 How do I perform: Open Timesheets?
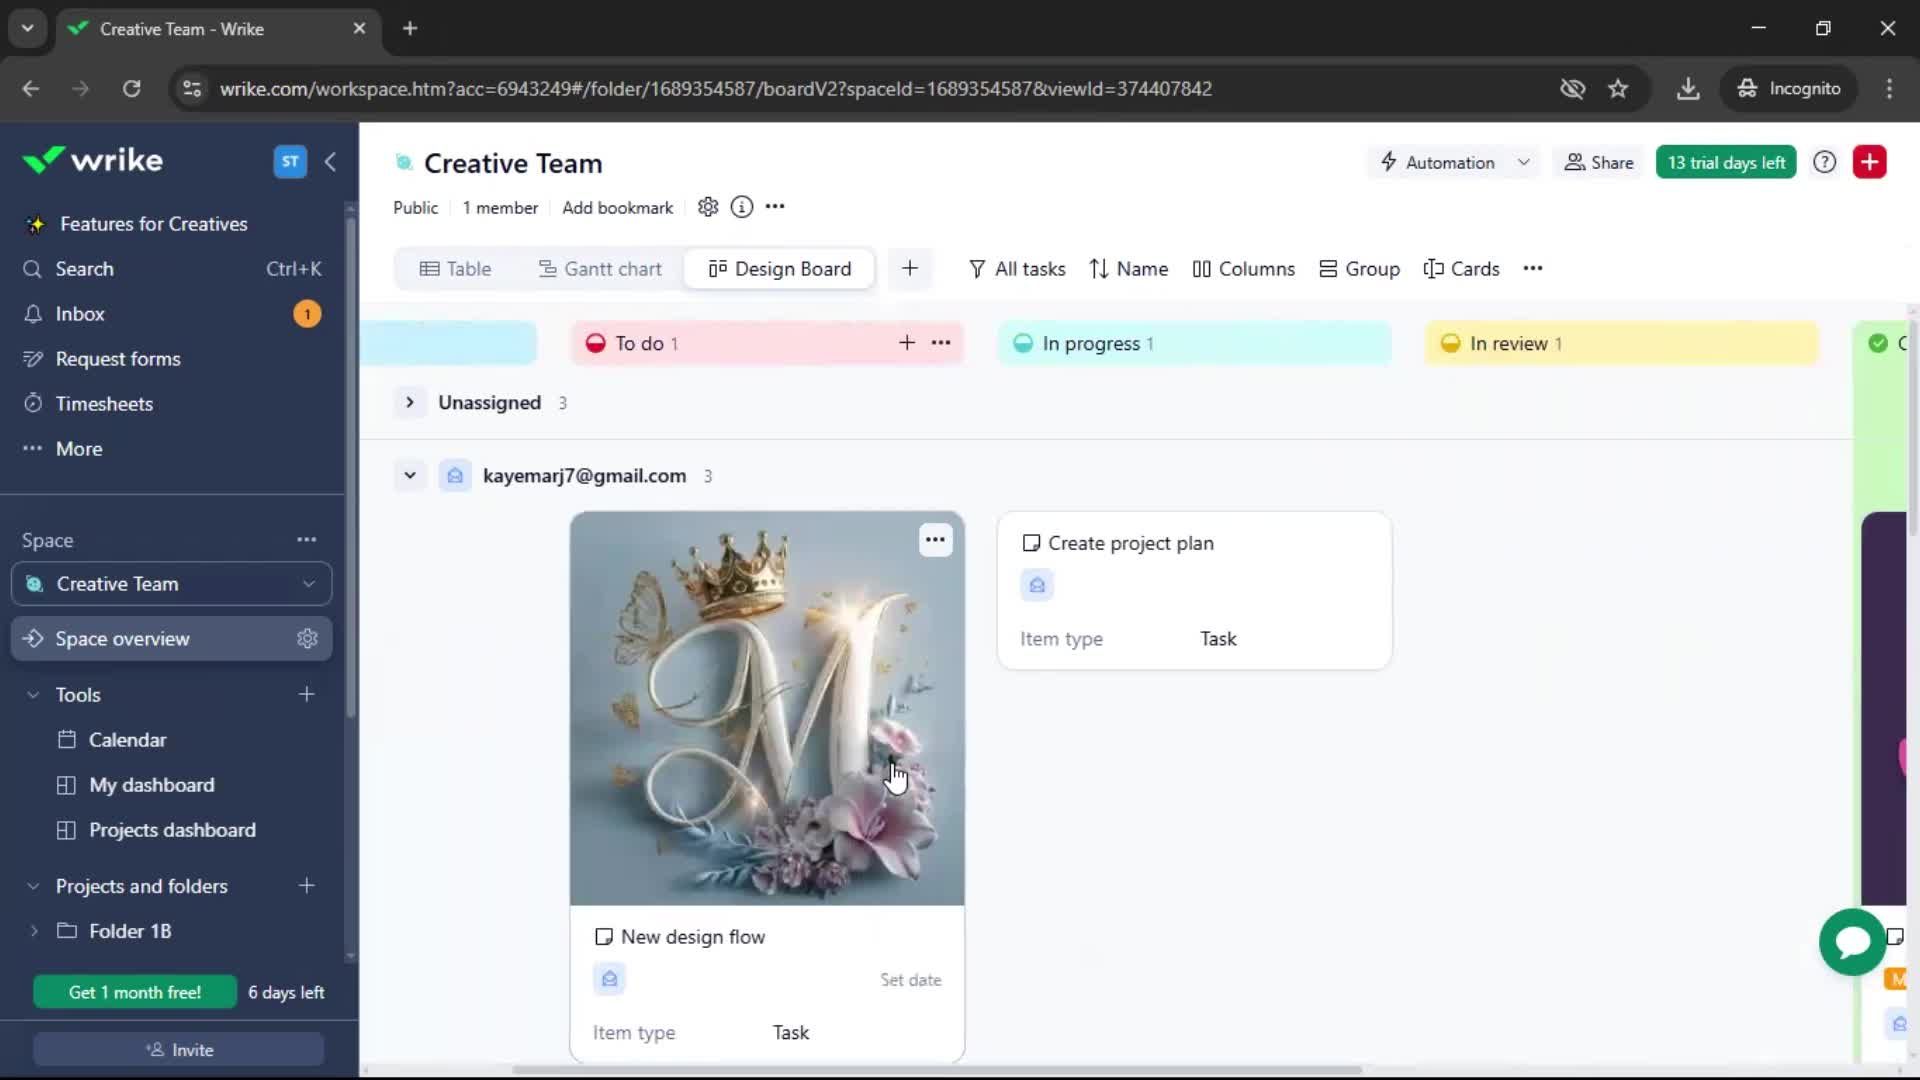coord(104,404)
